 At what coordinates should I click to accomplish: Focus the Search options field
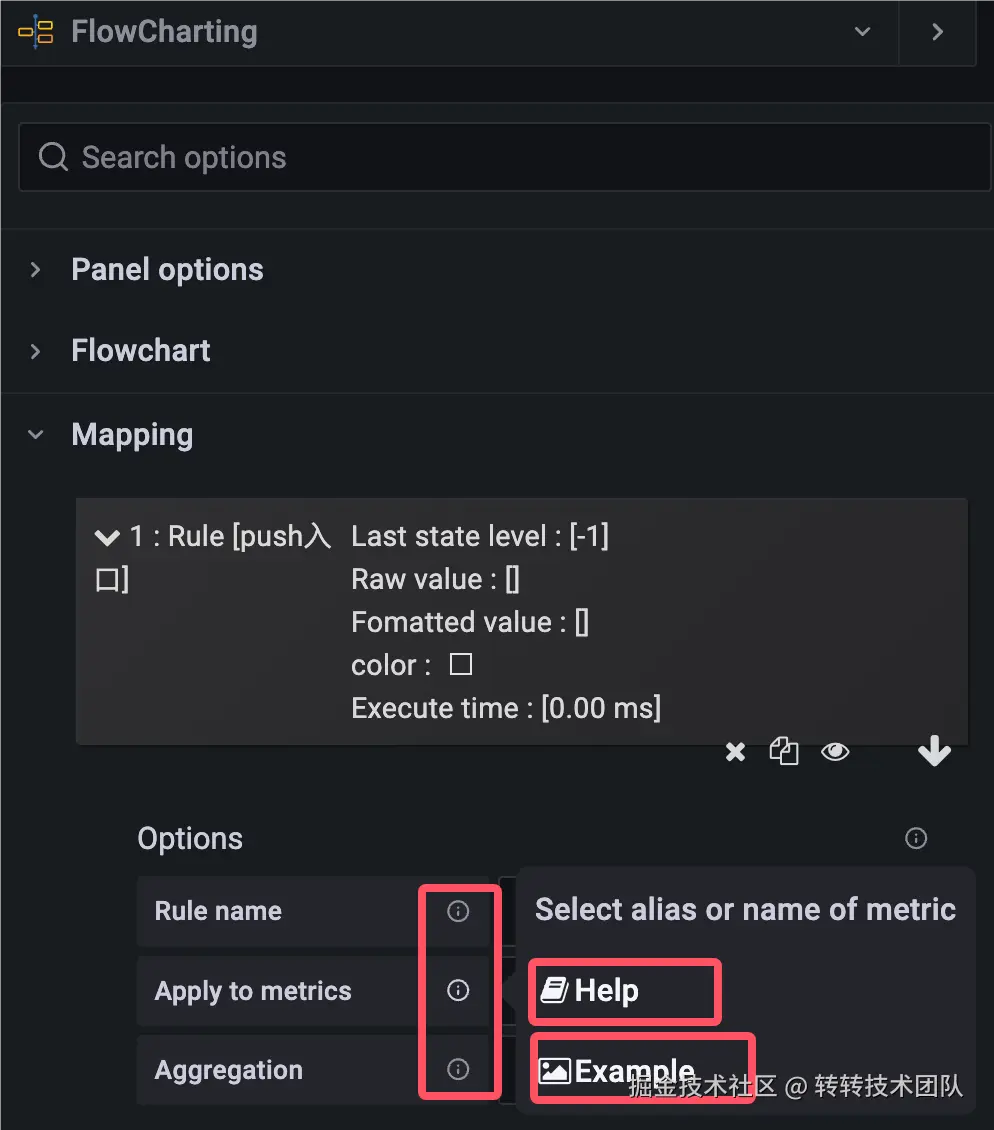pos(504,157)
